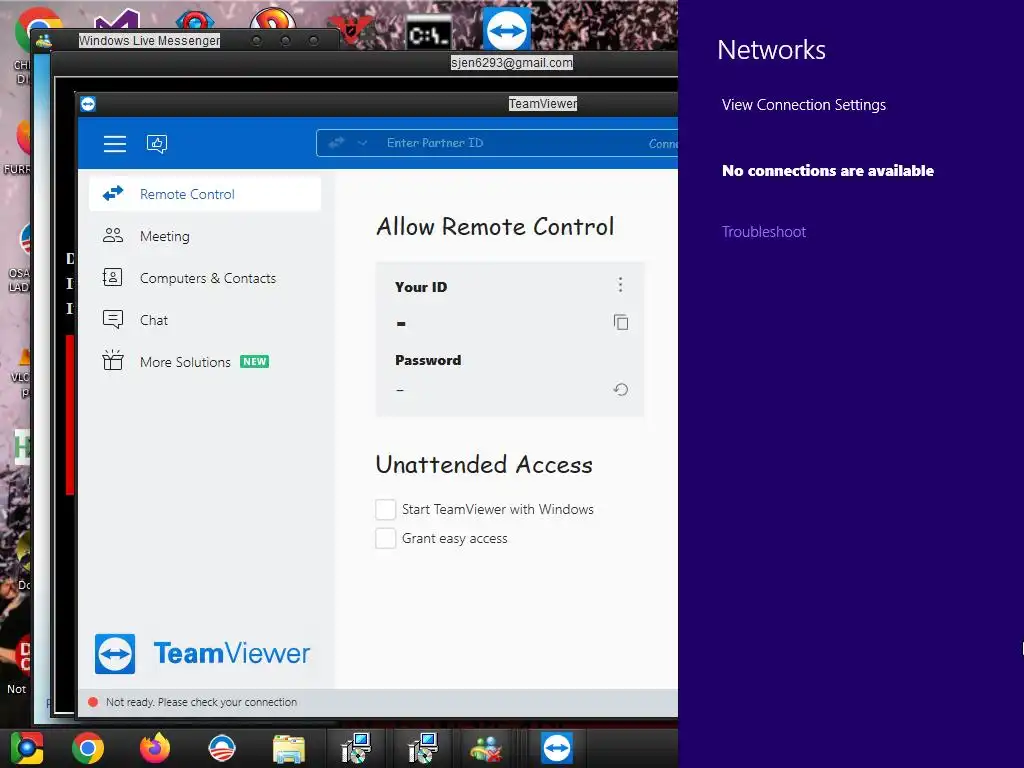The height and width of the screenshot is (768, 1024).
Task: Copy Your ID to clipboard icon
Action: click(621, 322)
